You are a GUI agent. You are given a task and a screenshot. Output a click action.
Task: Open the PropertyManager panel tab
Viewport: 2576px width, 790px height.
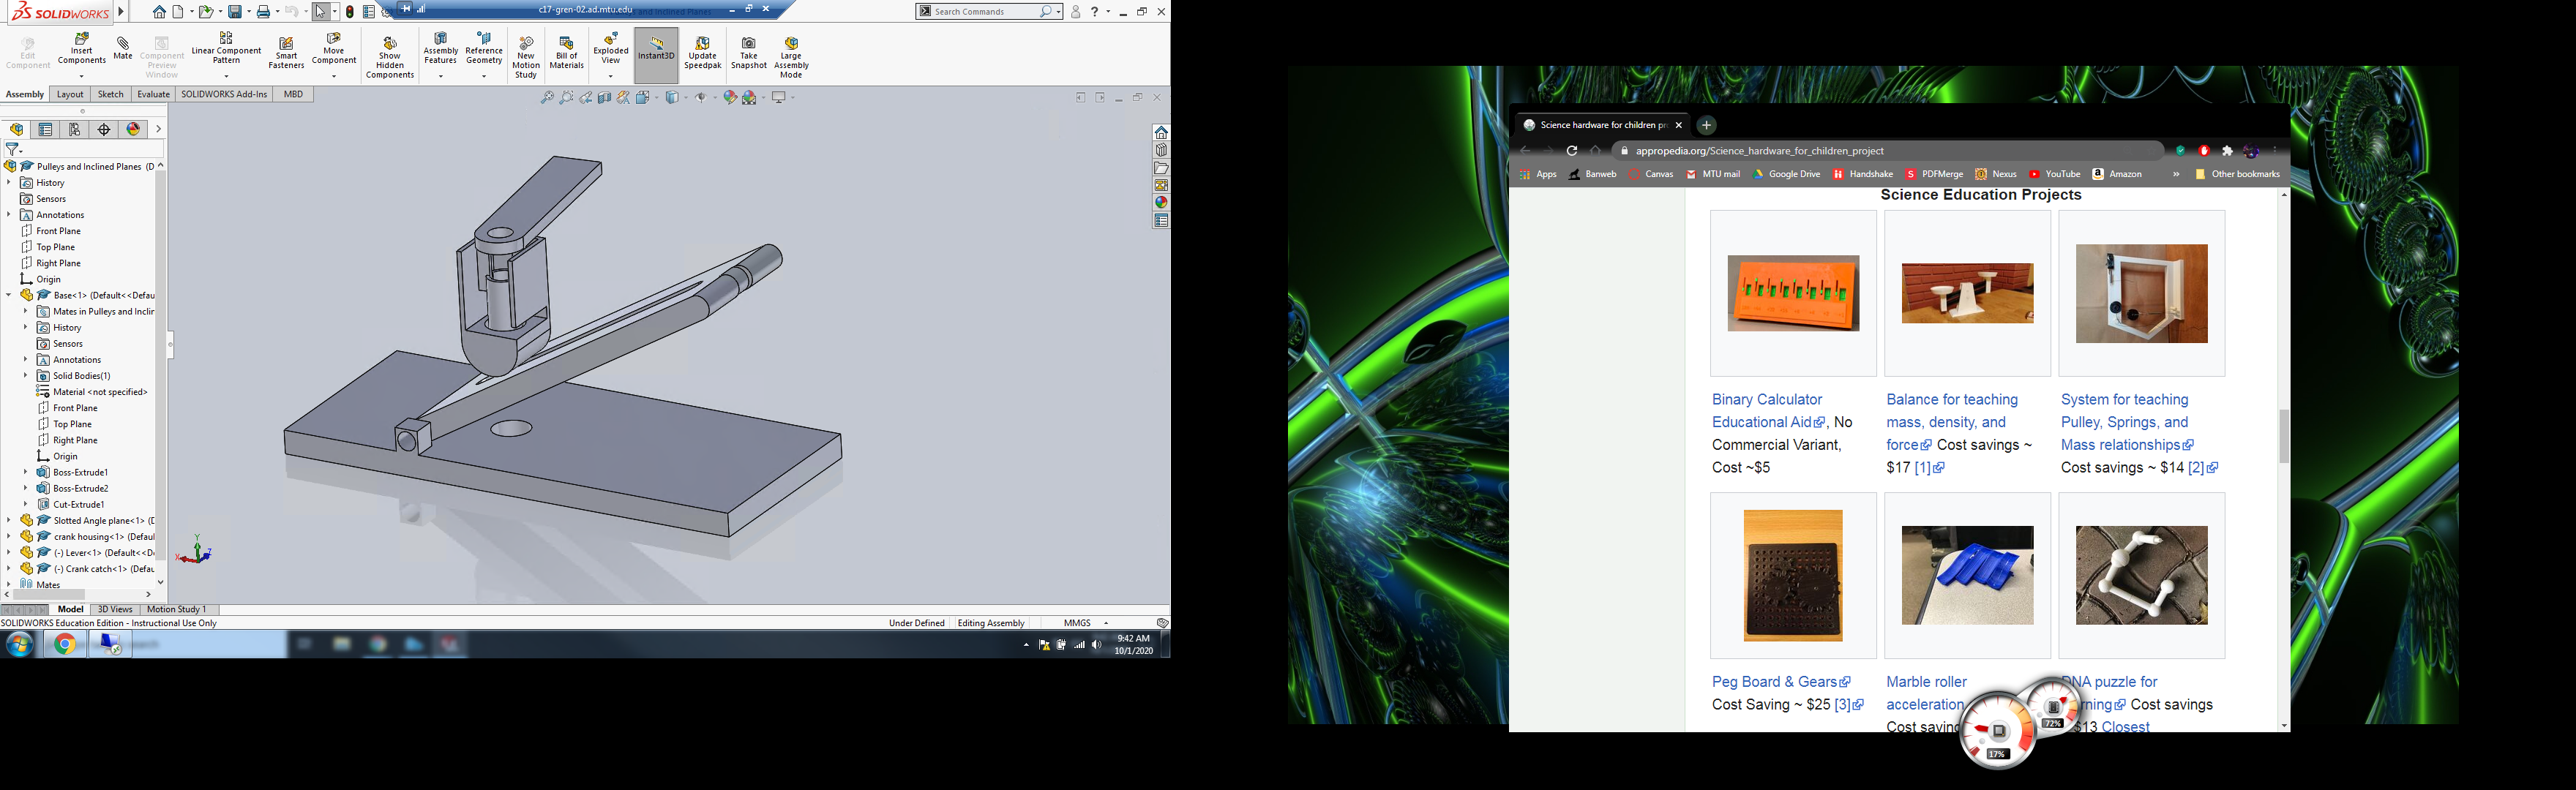[46, 130]
